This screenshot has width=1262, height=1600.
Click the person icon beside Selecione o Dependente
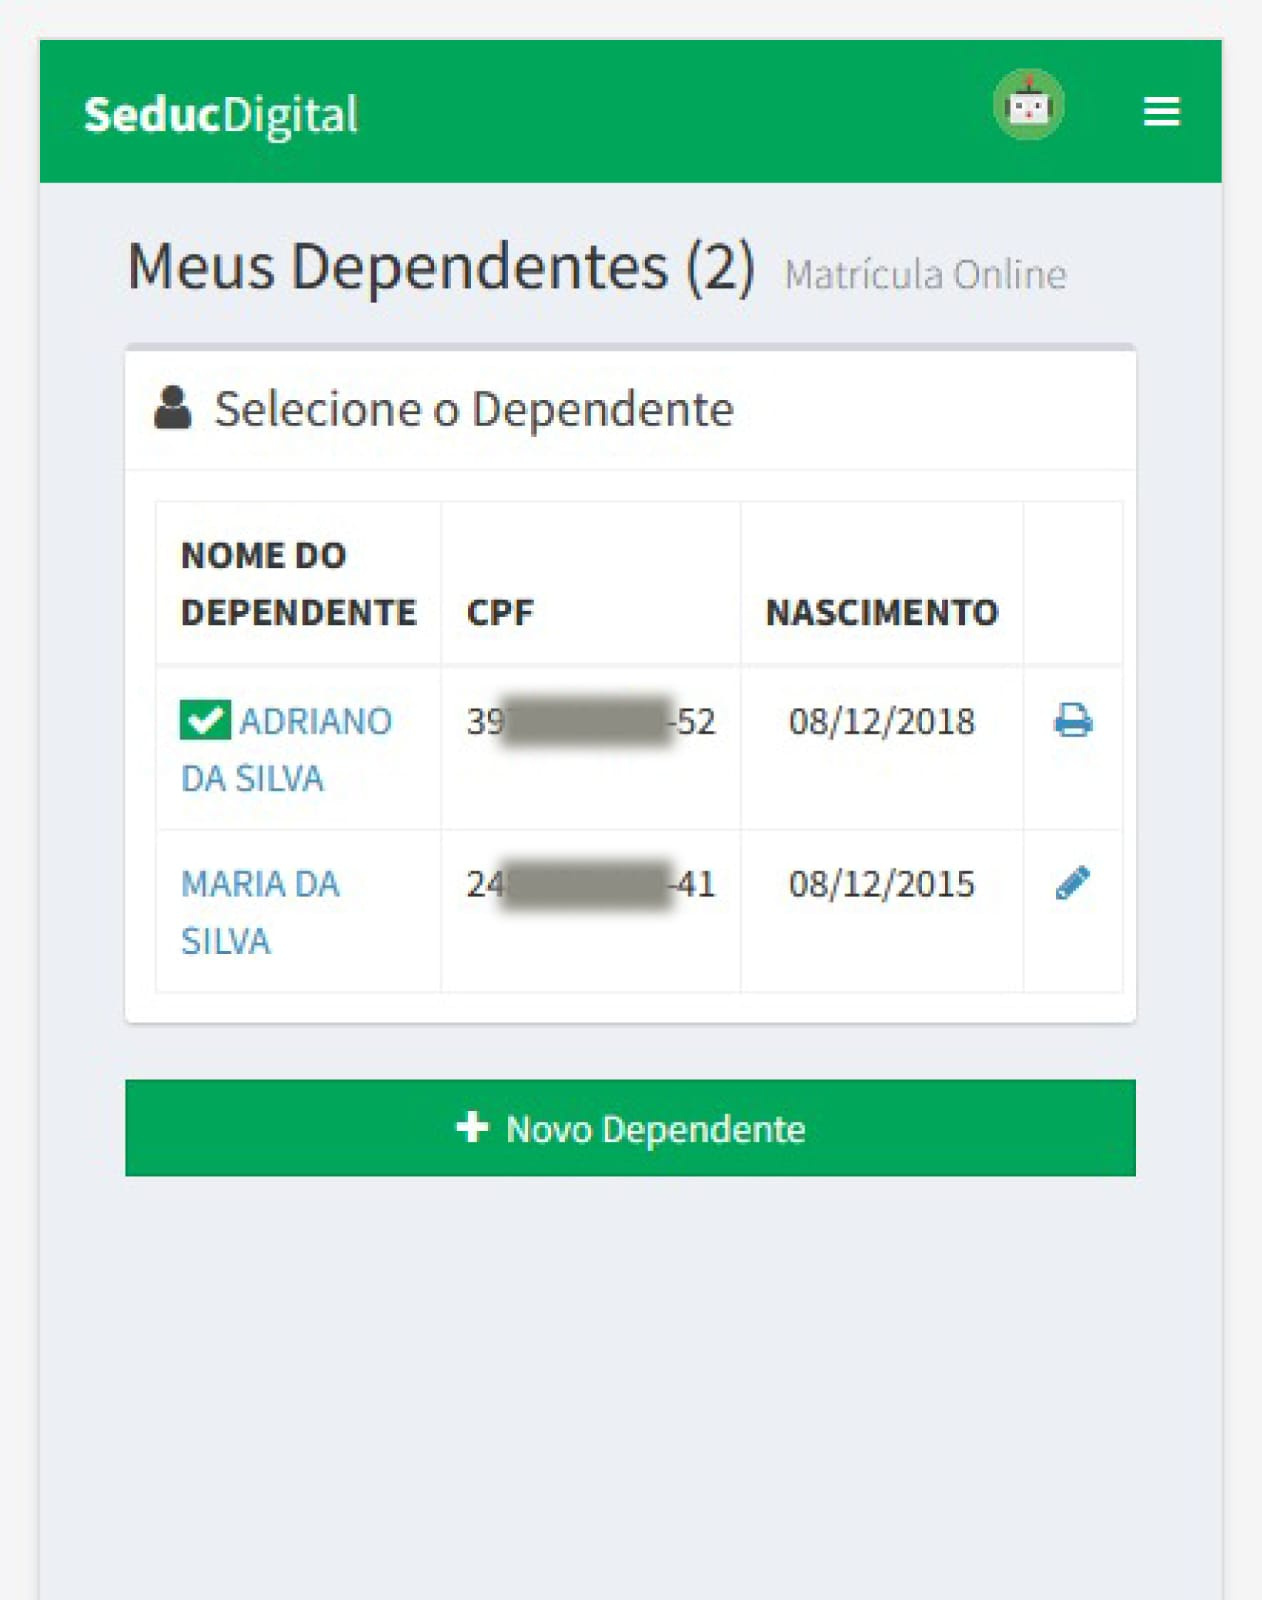click(173, 408)
